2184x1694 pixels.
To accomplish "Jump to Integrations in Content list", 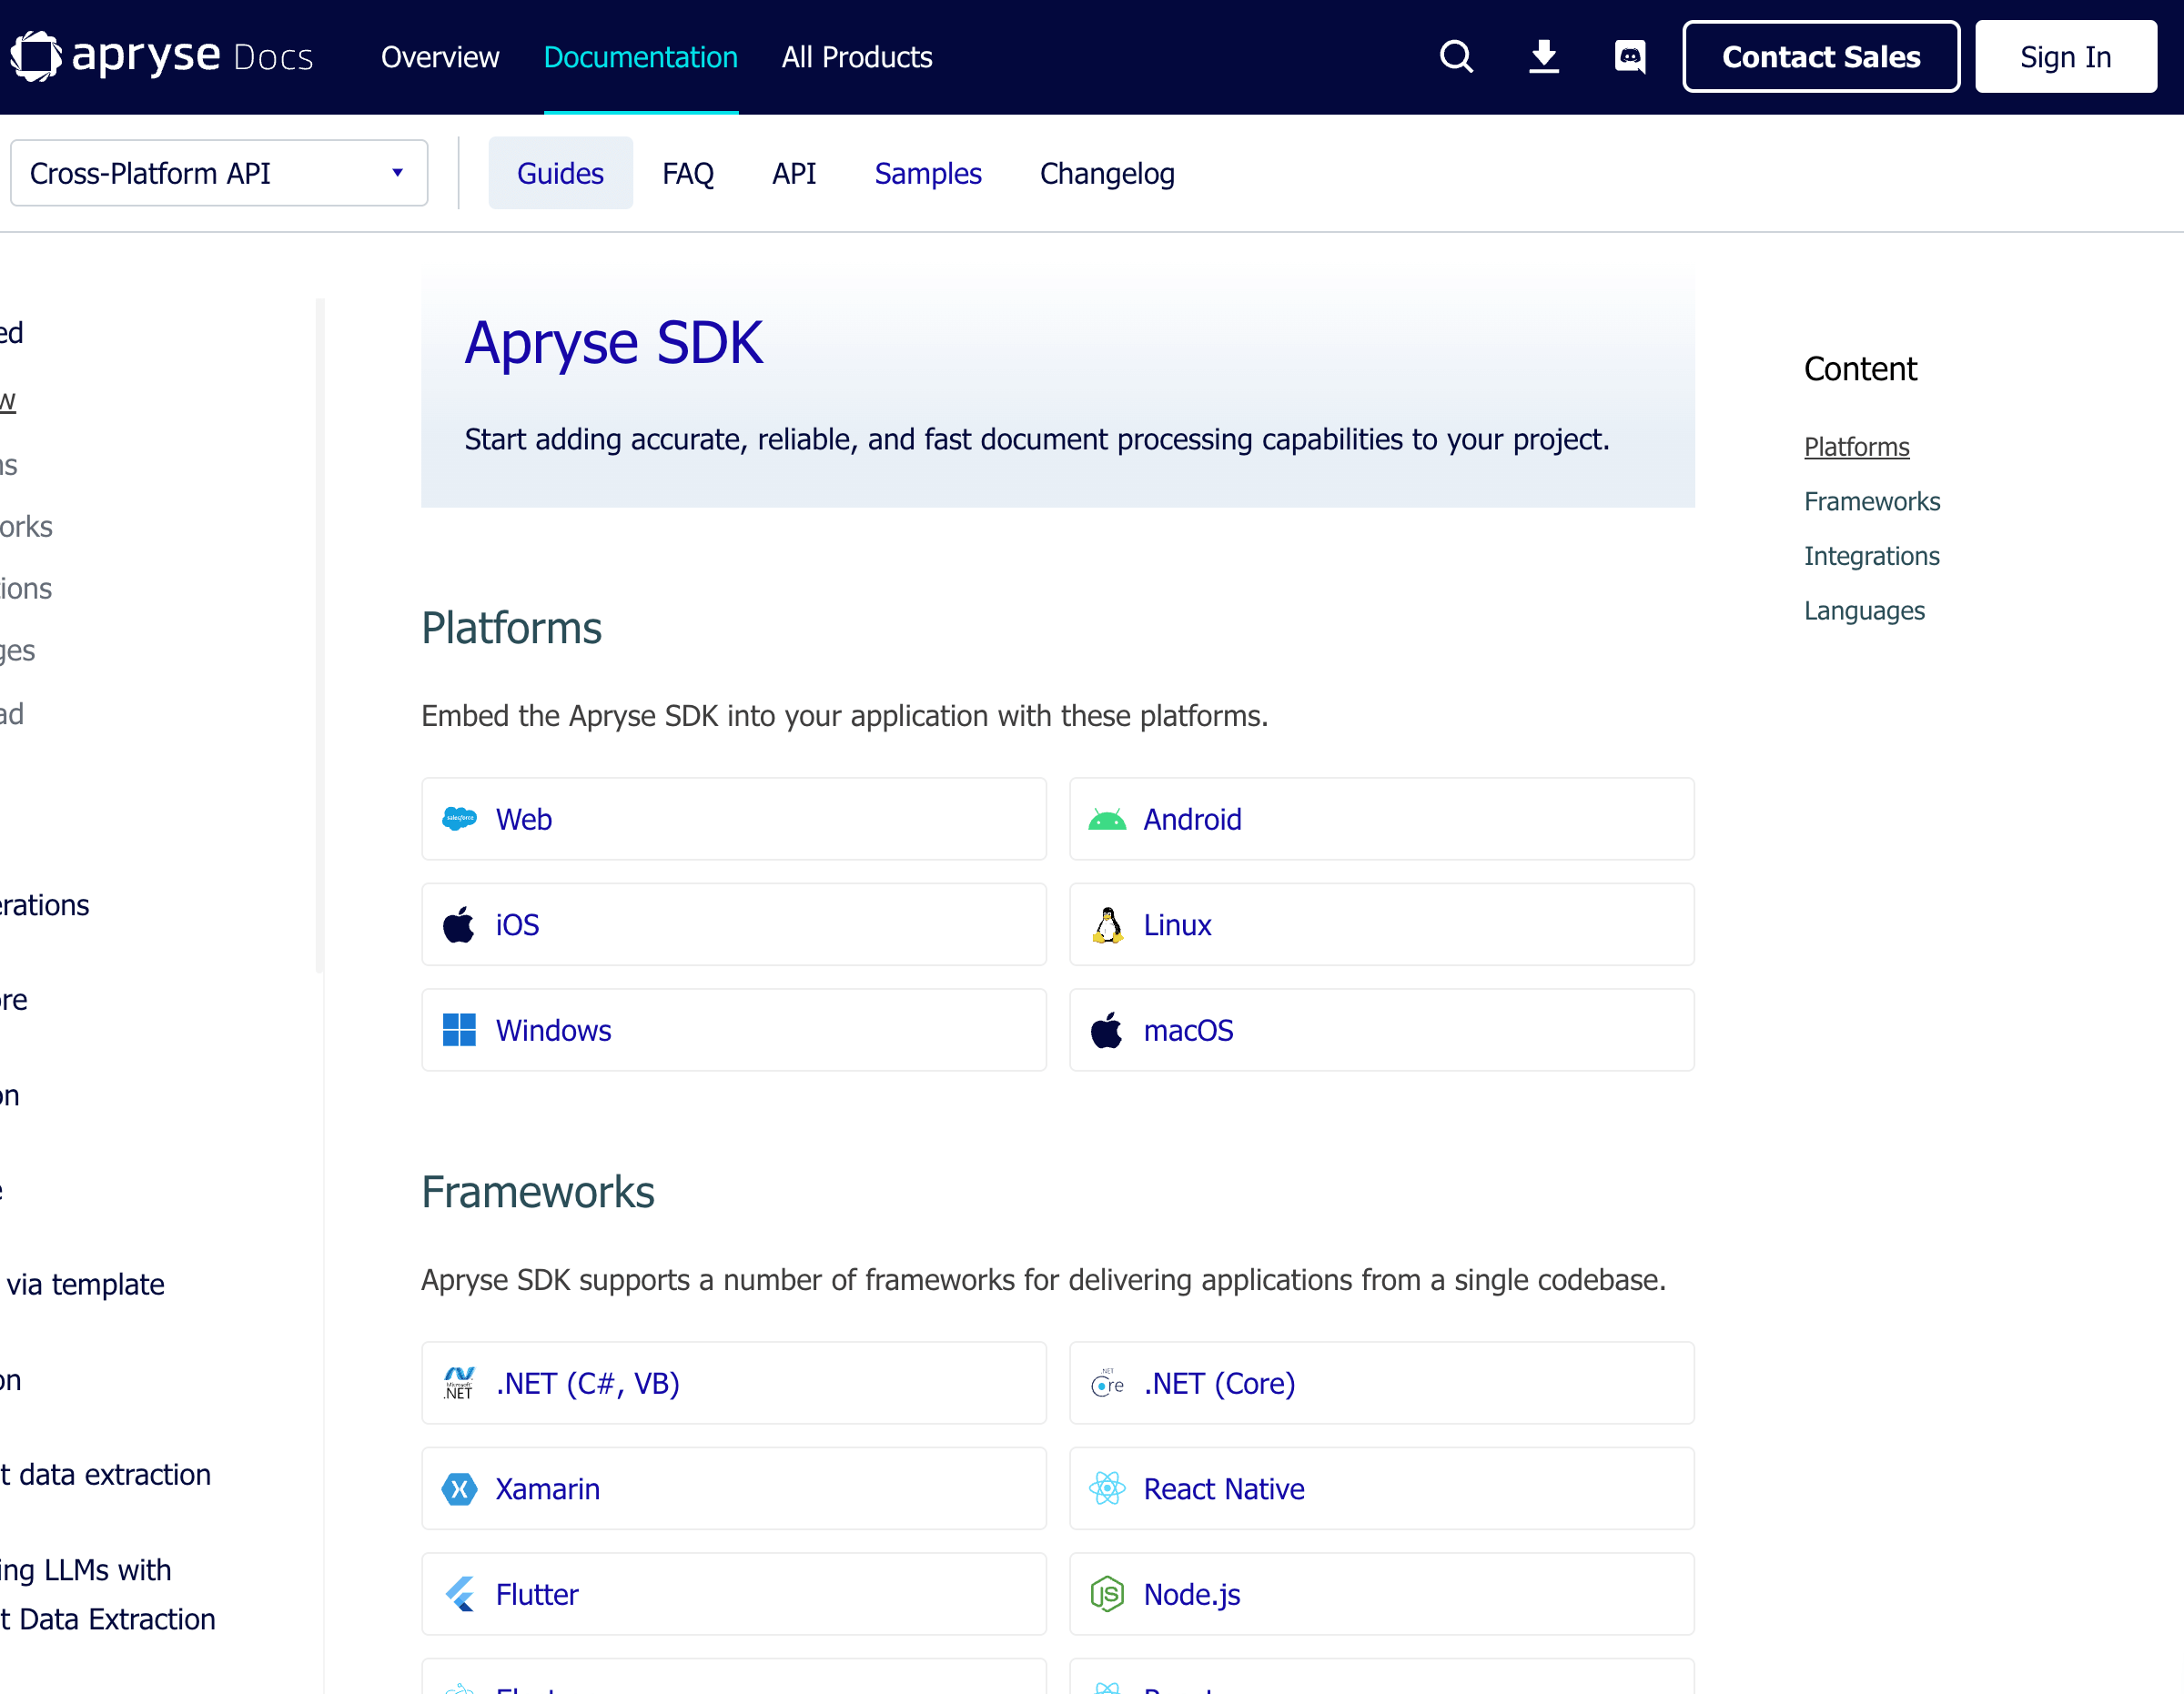I will 1872,556.
